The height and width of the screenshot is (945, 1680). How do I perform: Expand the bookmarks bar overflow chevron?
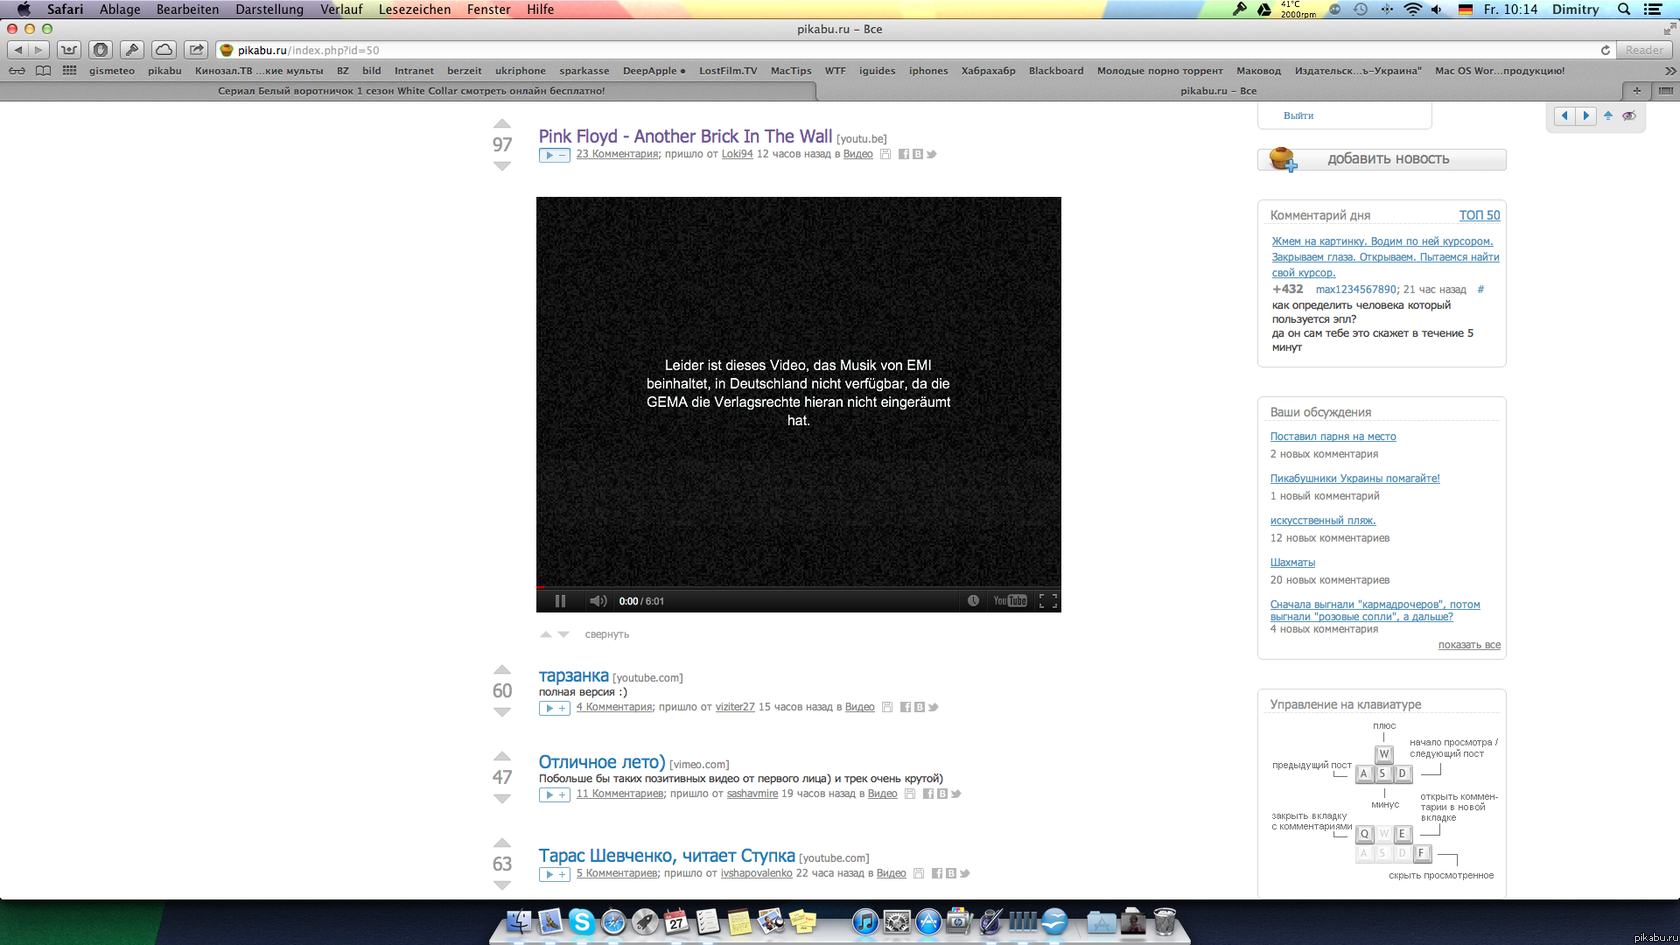pyautogui.click(x=1669, y=71)
